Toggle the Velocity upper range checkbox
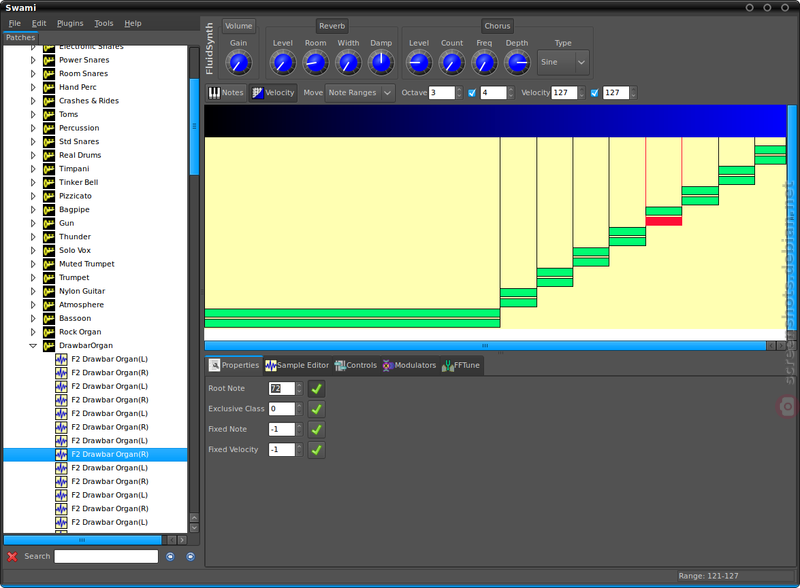The width and height of the screenshot is (800, 588). click(x=594, y=93)
